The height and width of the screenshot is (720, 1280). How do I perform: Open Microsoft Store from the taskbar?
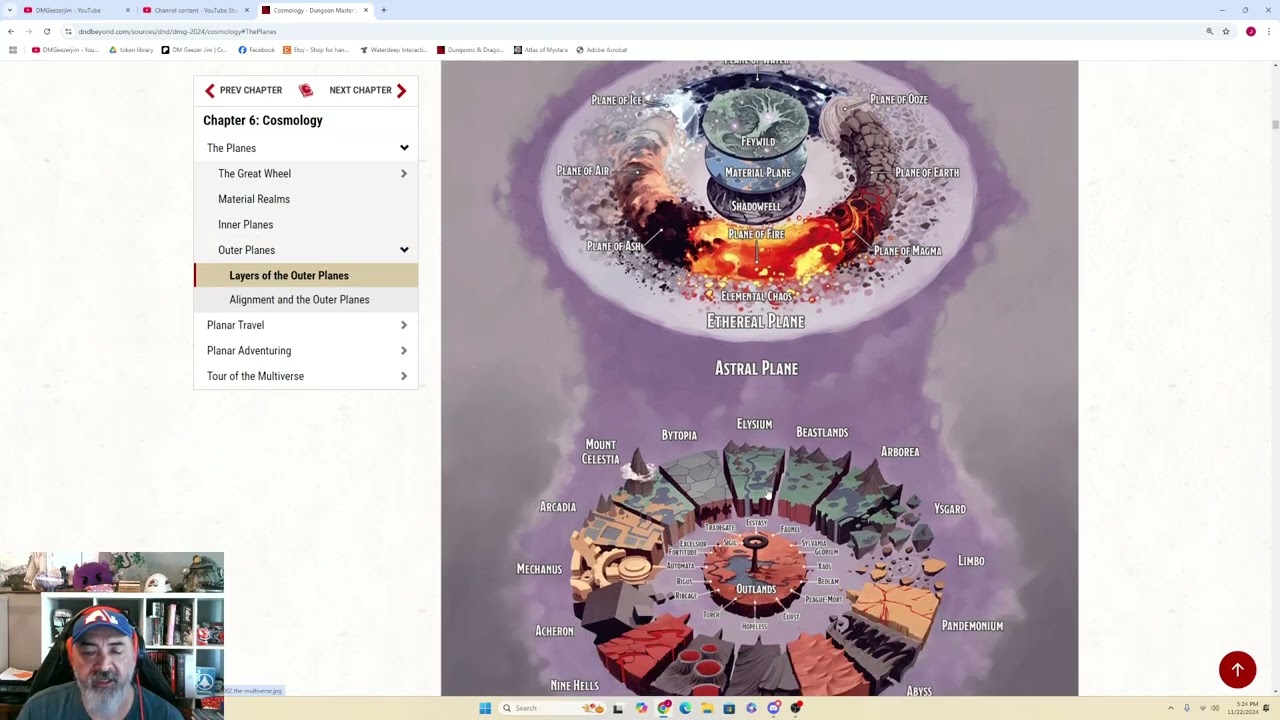click(729, 708)
